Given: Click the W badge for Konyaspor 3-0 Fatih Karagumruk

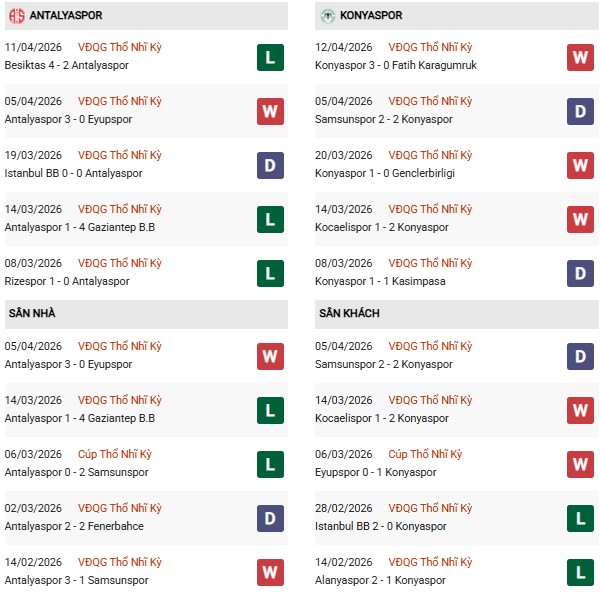Looking at the screenshot, I should (x=580, y=57).
